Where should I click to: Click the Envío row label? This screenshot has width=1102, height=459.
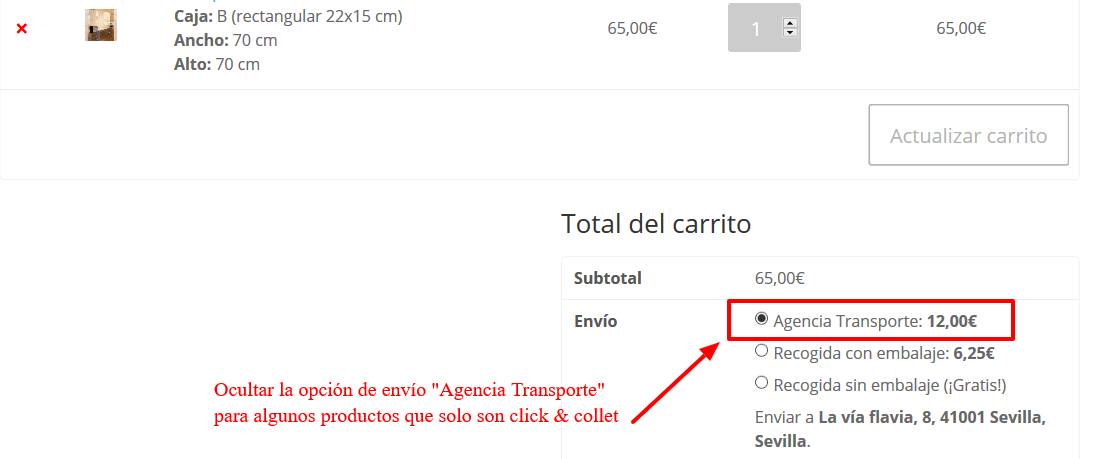coord(595,321)
